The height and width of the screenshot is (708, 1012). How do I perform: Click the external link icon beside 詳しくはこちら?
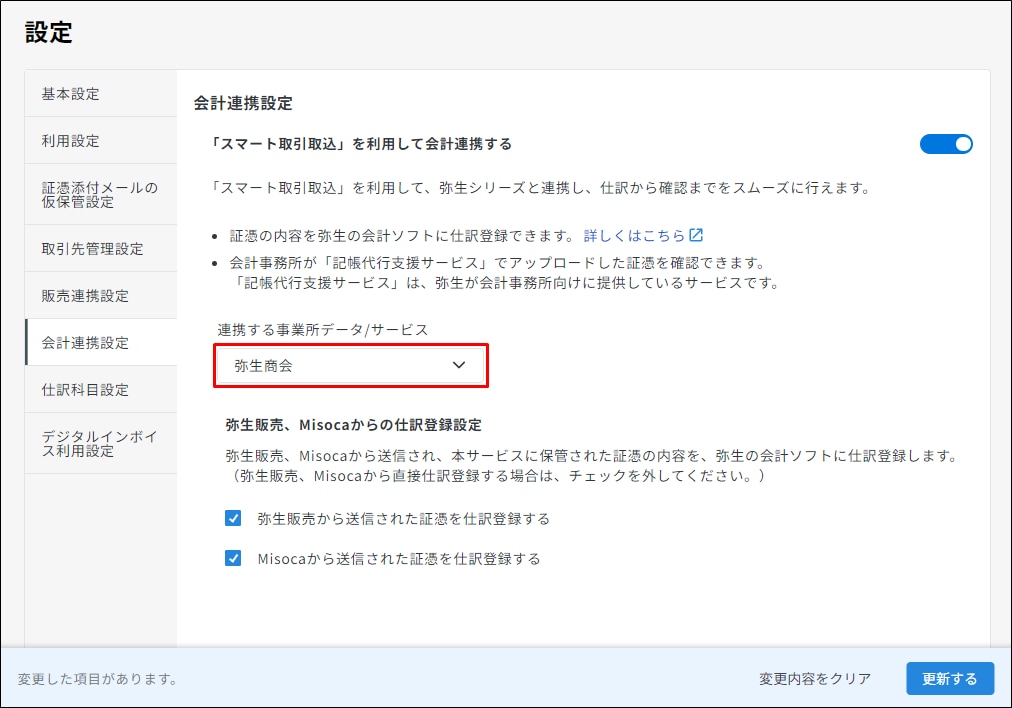click(x=696, y=235)
